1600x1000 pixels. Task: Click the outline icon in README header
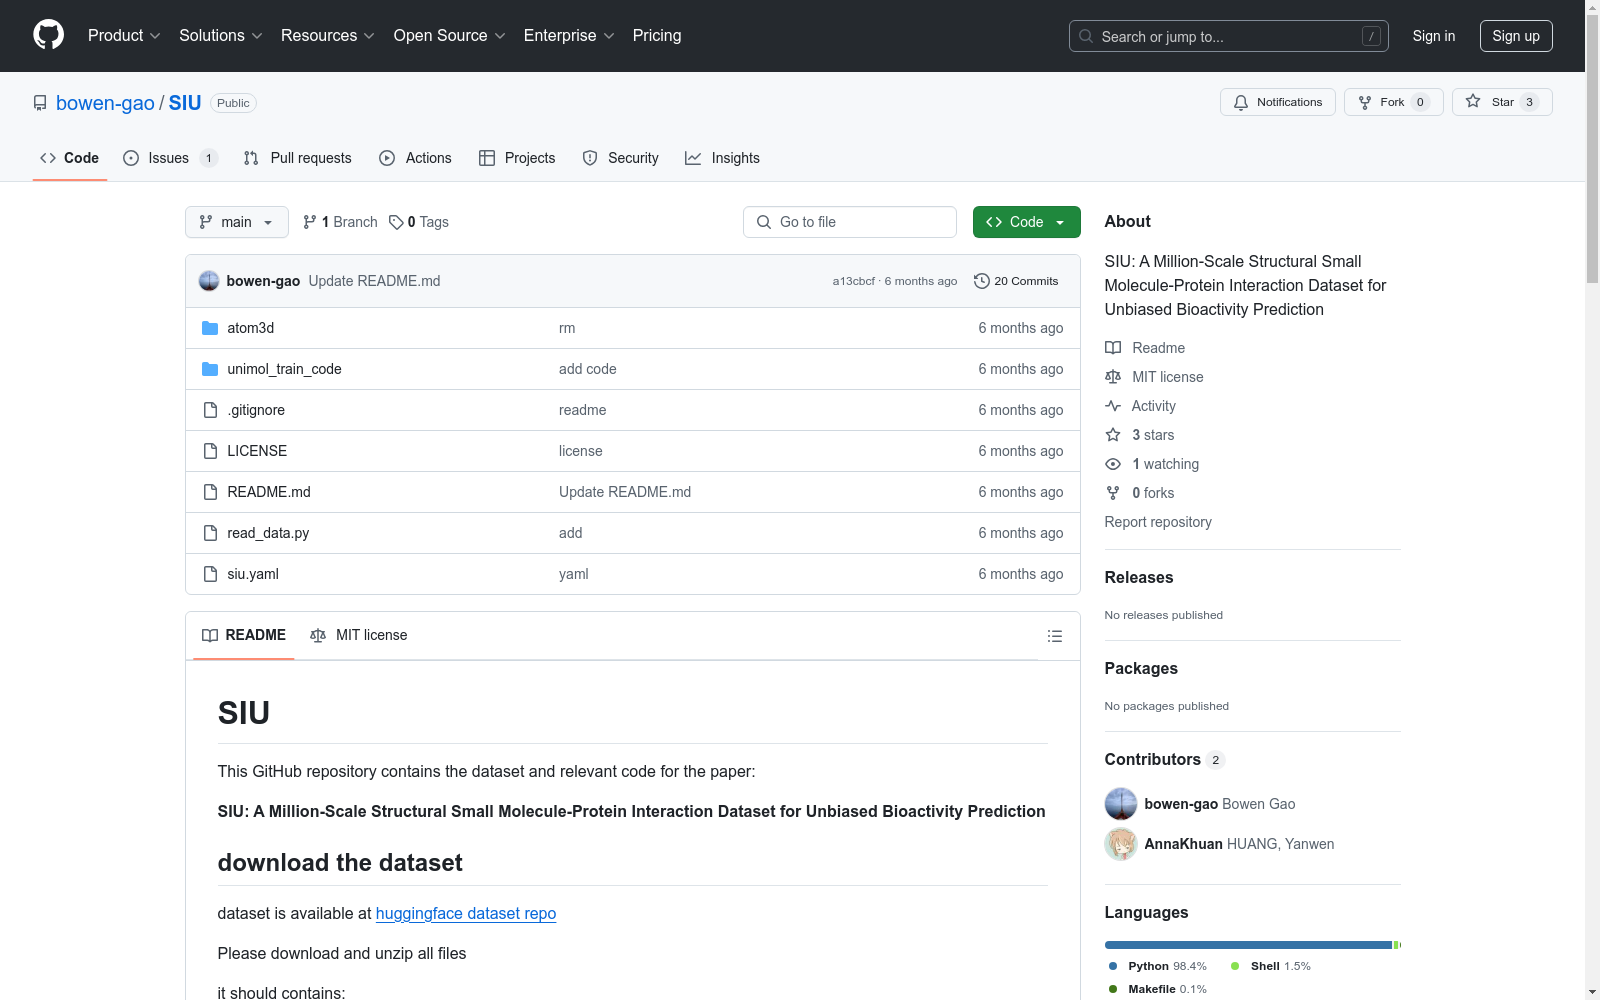(x=1054, y=636)
